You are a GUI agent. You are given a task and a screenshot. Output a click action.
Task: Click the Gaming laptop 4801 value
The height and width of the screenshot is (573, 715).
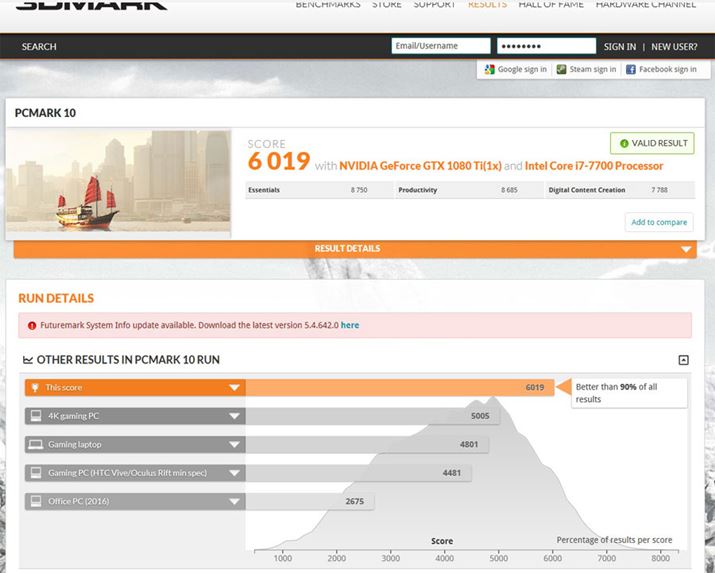pyautogui.click(x=469, y=444)
